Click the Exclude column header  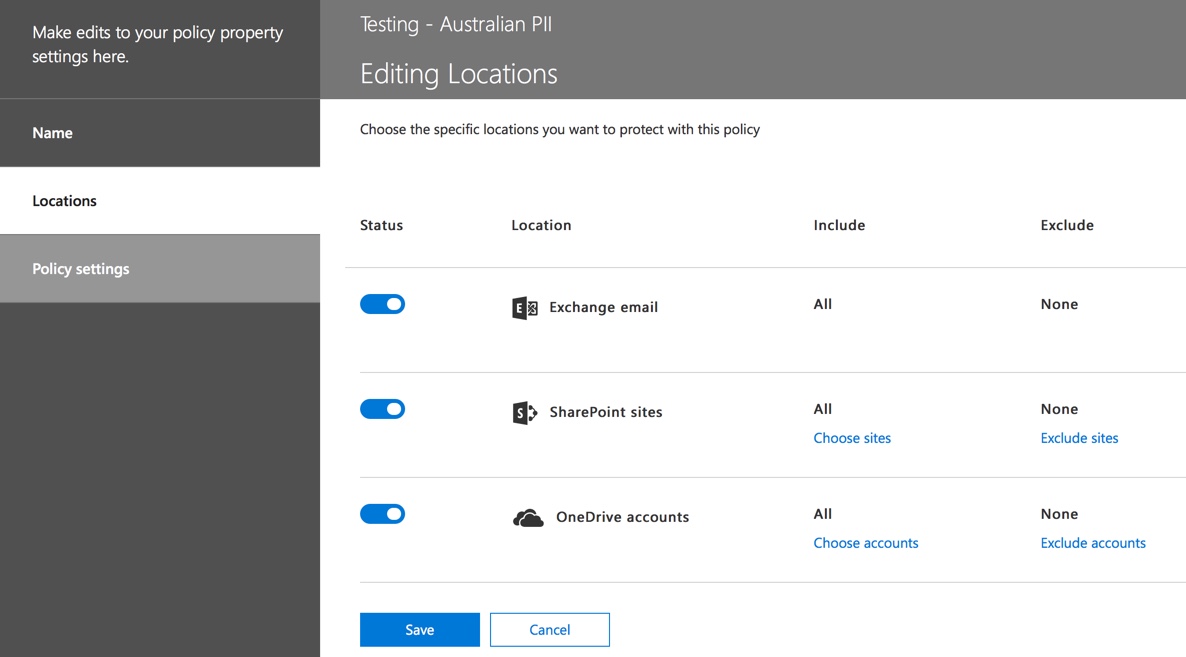point(1066,225)
